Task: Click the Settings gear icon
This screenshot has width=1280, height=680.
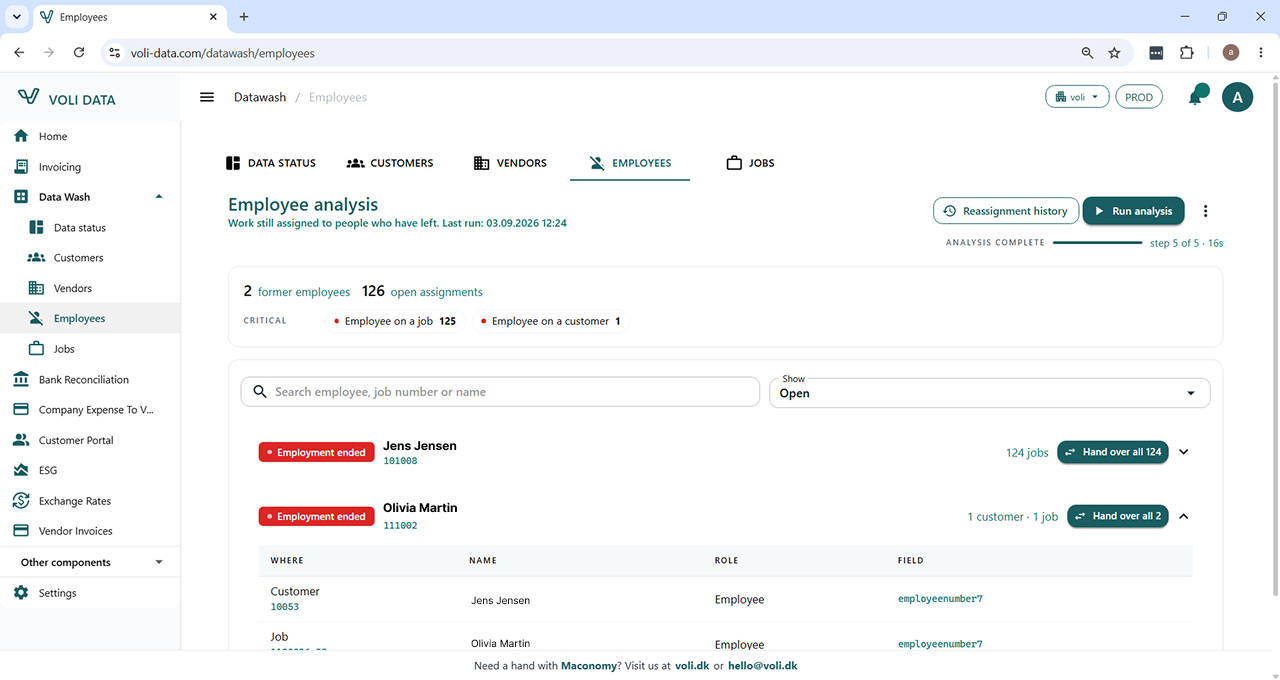Action: pyautogui.click(x=21, y=593)
